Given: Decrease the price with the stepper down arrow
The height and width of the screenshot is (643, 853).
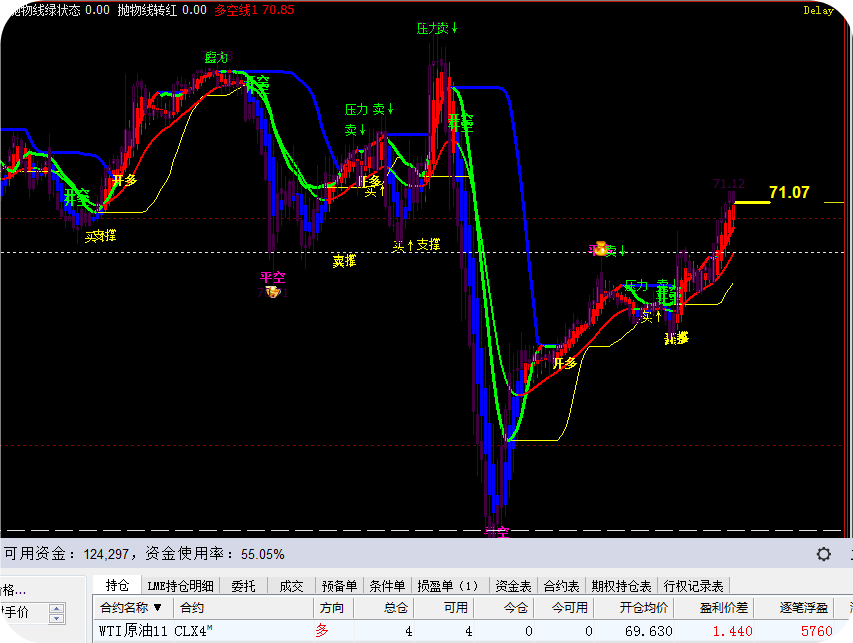Looking at the screenshot, I should (x=57, y=619).
